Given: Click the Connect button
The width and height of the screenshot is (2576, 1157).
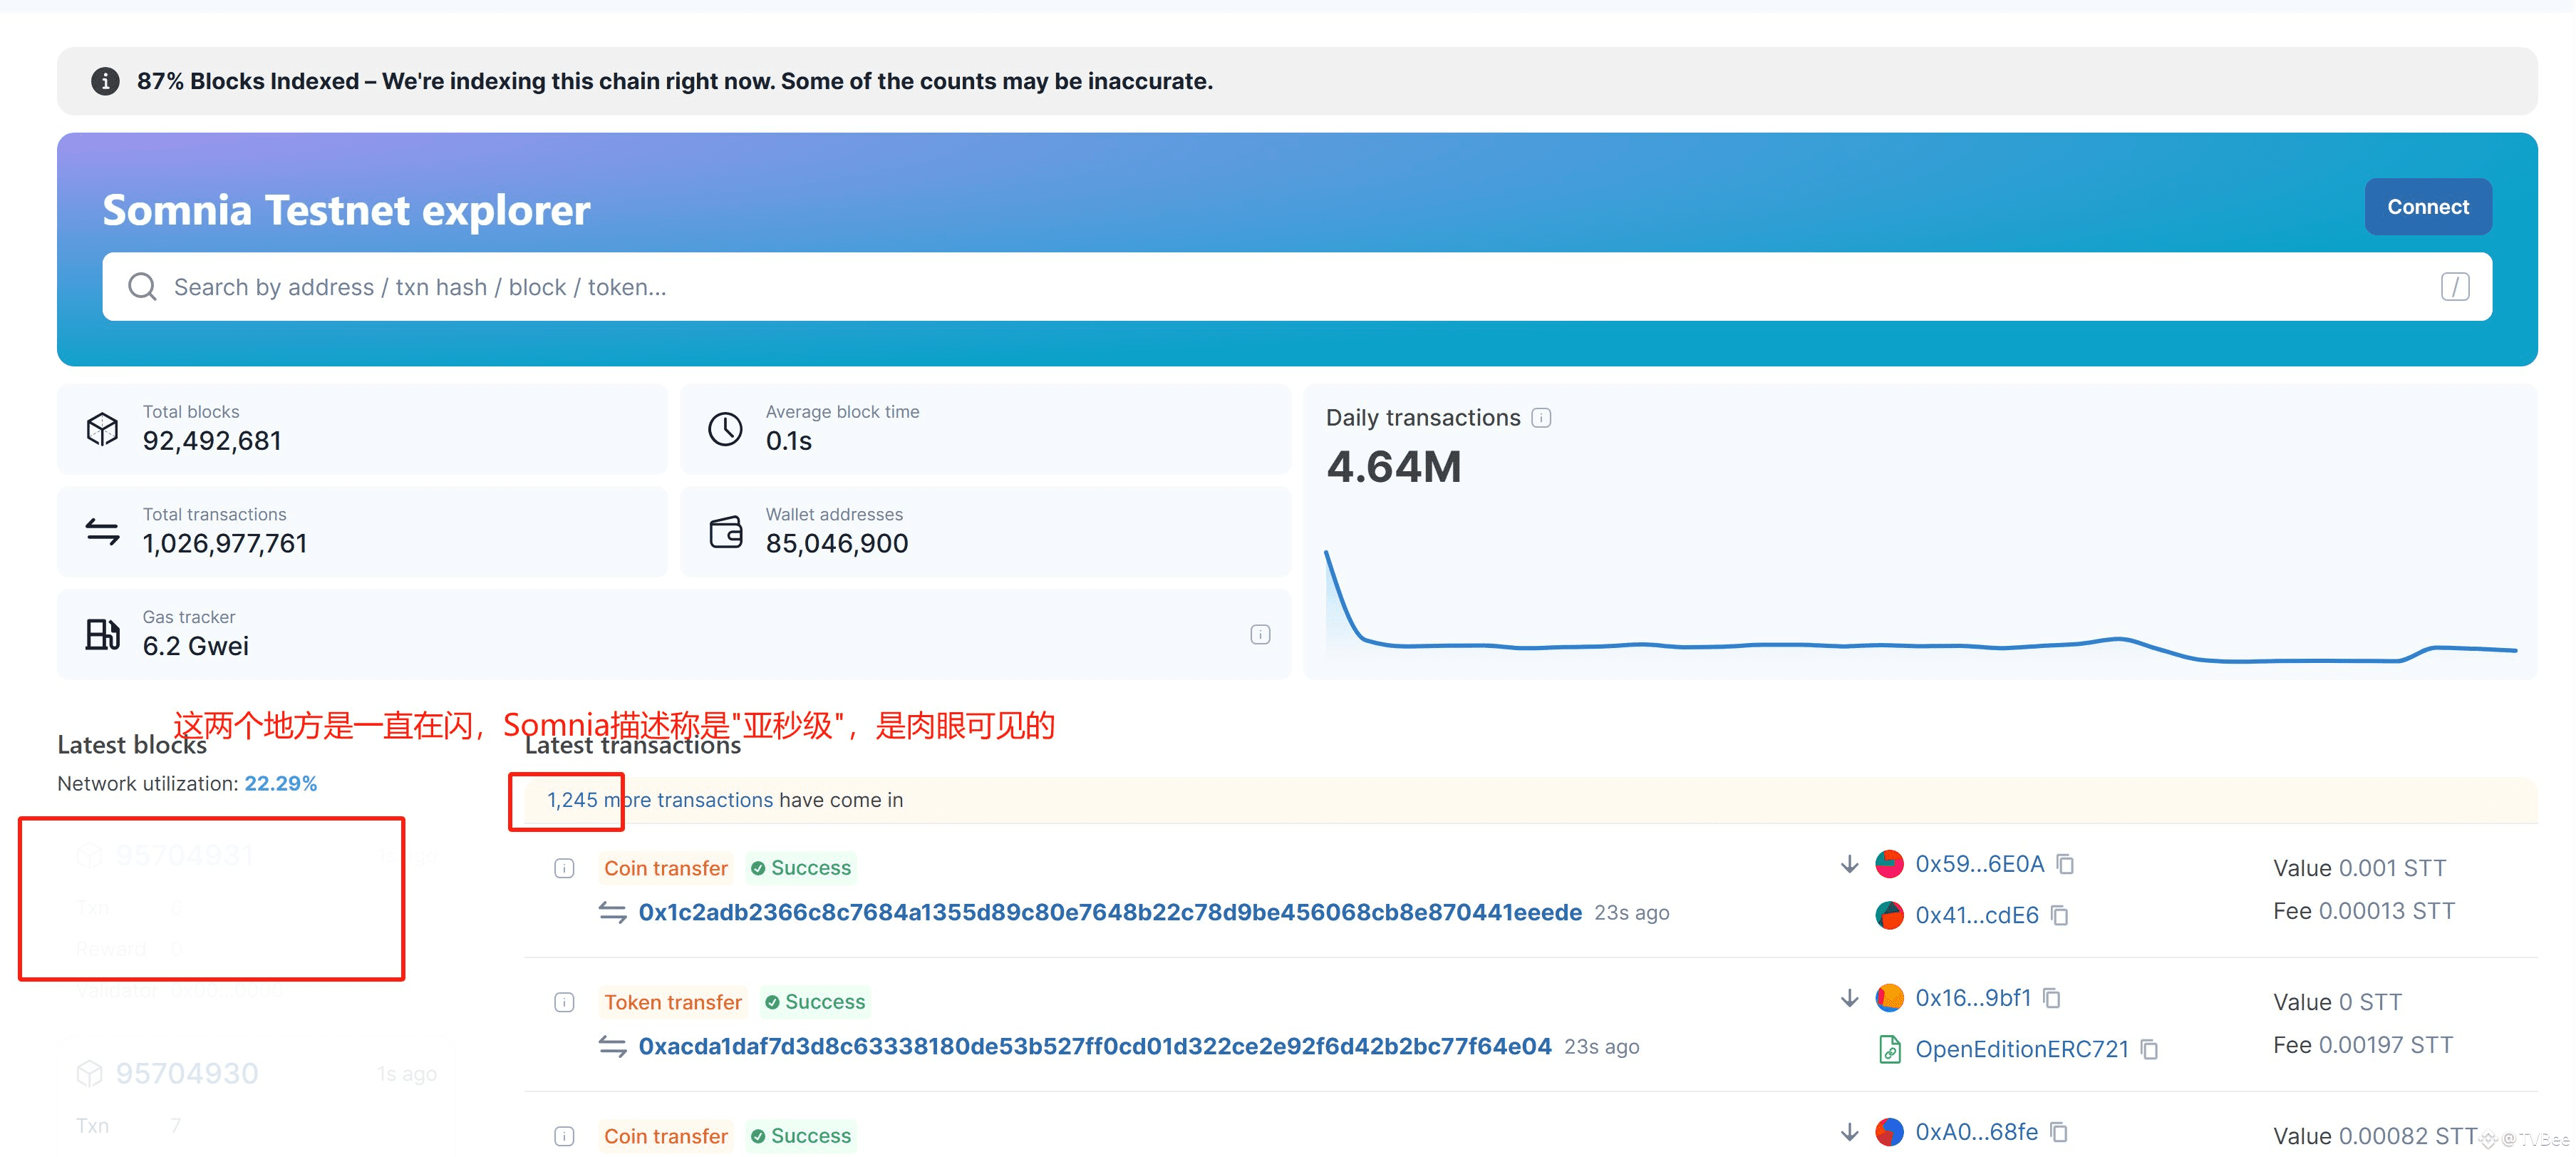Looking at the screenshot, I should point(2427,206).
